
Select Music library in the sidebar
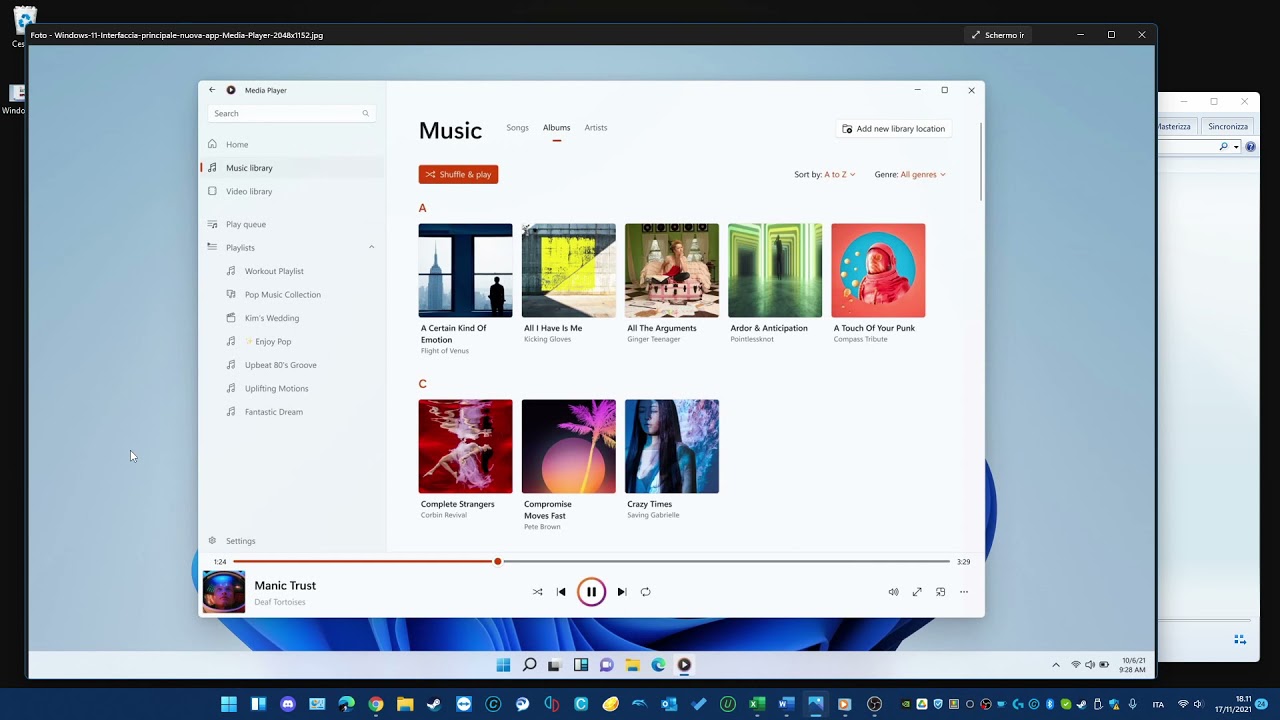click(292, 168)
